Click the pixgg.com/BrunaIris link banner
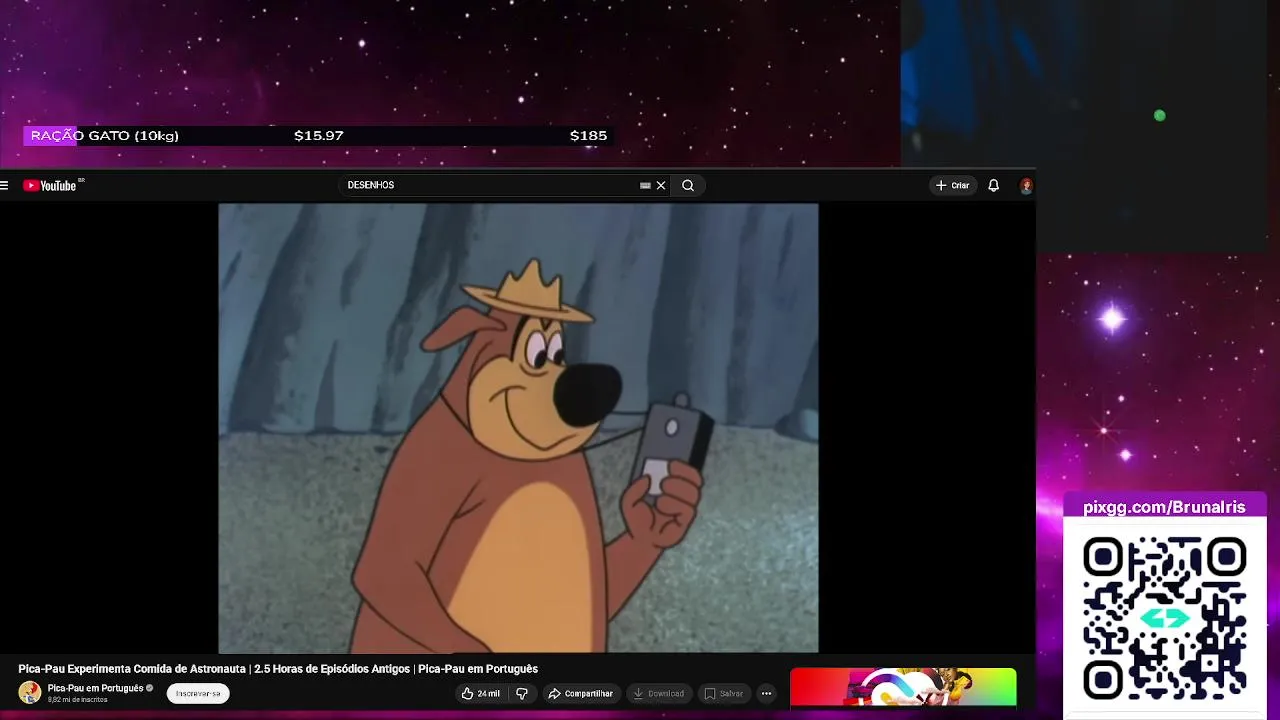The width and height of the screenshot is (1280, 720). point(1164,507)
